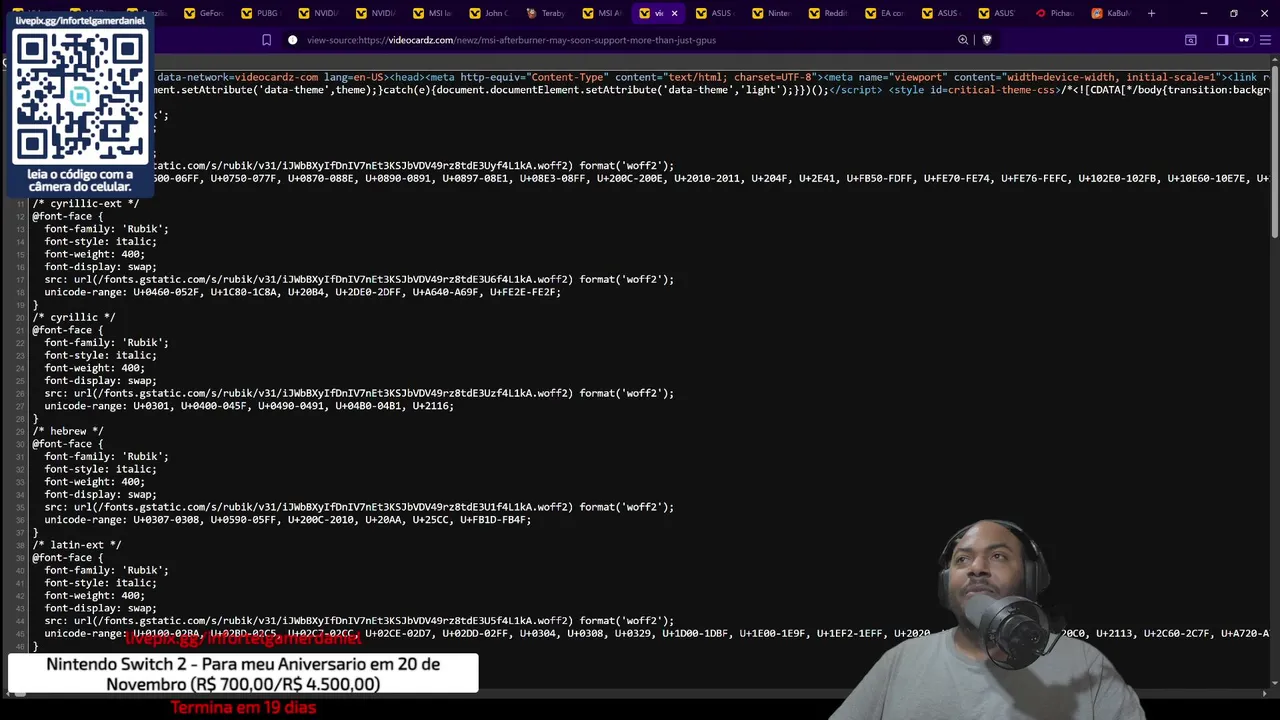1280x720 pixels.
Task: Switch to the MSI la tab
Action: [433, 13]
